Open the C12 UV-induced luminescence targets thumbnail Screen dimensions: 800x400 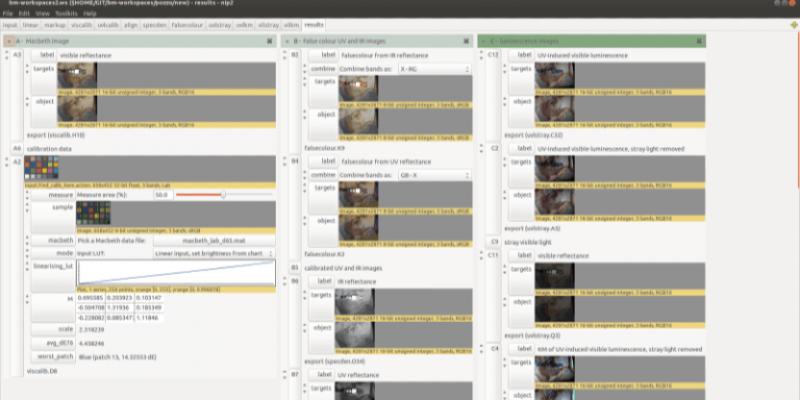click(x=554, y=76)
